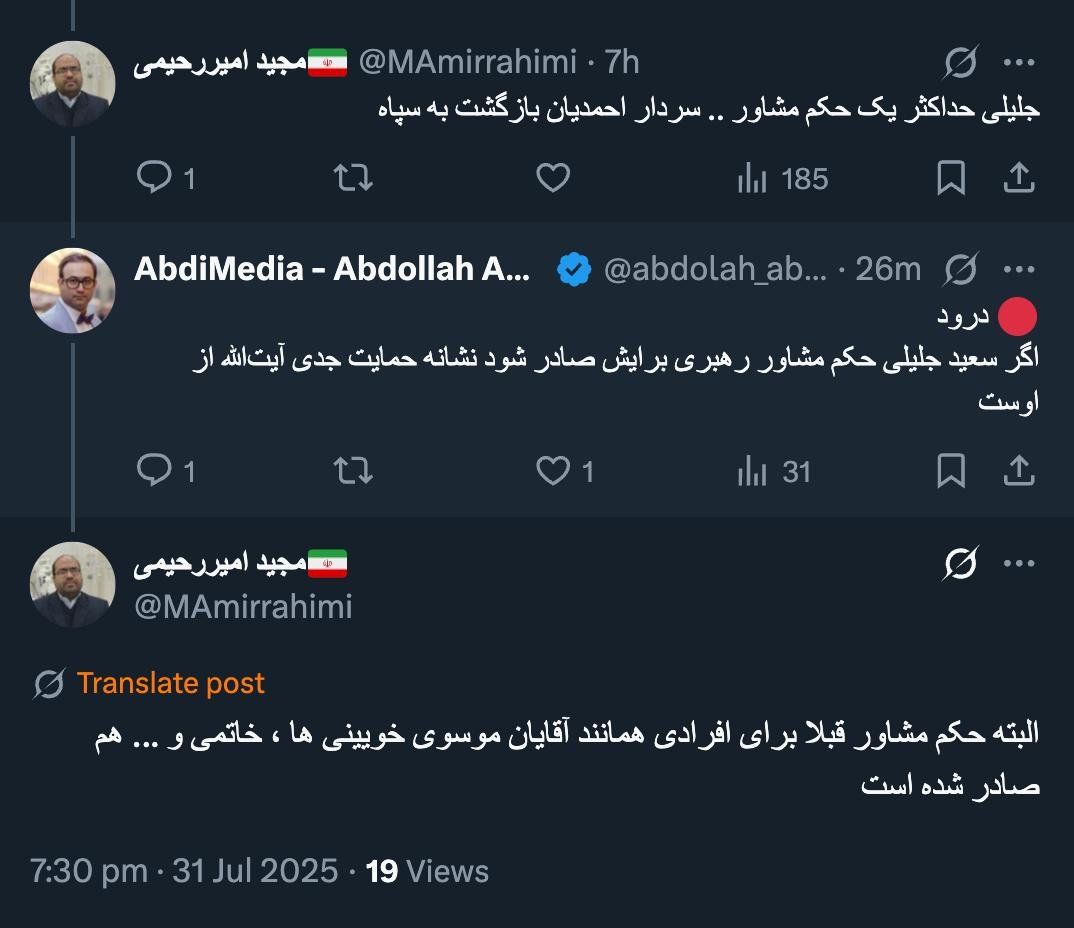Like the AbdiMedia post
This screenshot has width=1074, height=928.
pyautogui.click(x=553, y=471)
